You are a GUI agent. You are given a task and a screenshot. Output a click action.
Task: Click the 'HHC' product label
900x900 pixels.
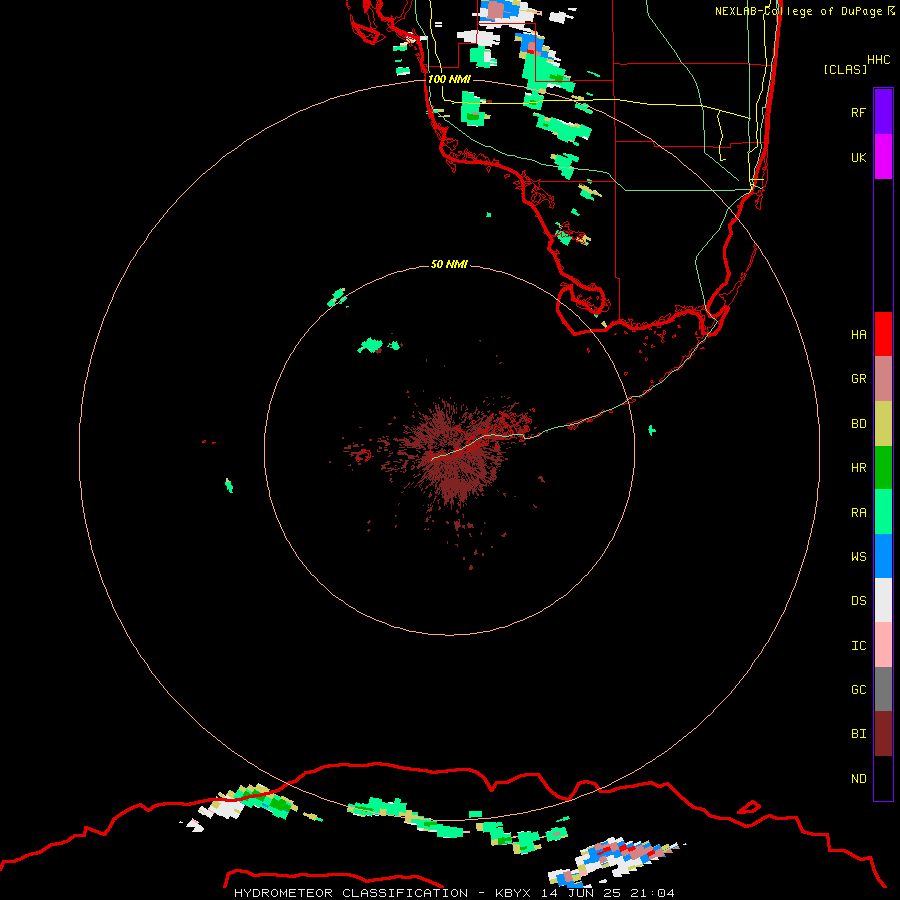879,60
